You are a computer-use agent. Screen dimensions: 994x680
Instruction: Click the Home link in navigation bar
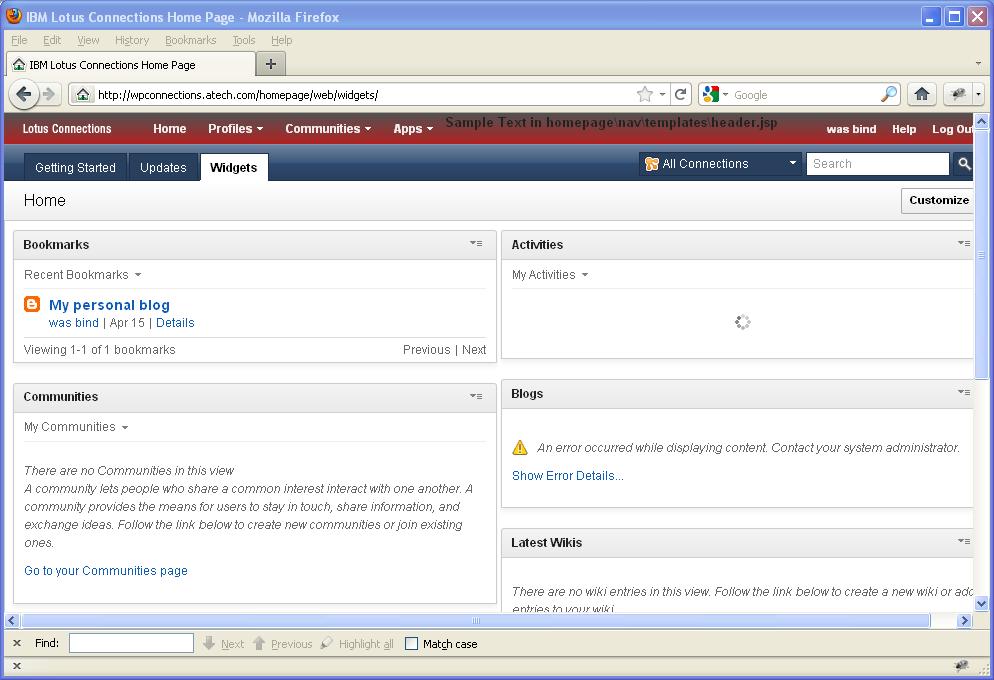pyautogui.click(x=169, y=129)
